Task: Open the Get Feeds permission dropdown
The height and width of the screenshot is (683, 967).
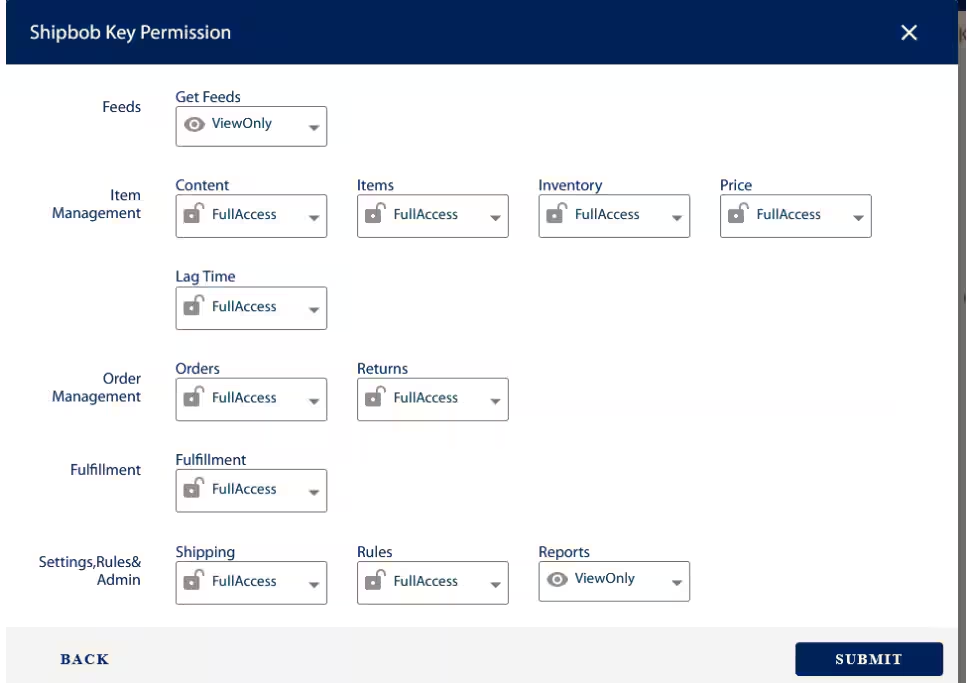Action: tap(314, 127)
